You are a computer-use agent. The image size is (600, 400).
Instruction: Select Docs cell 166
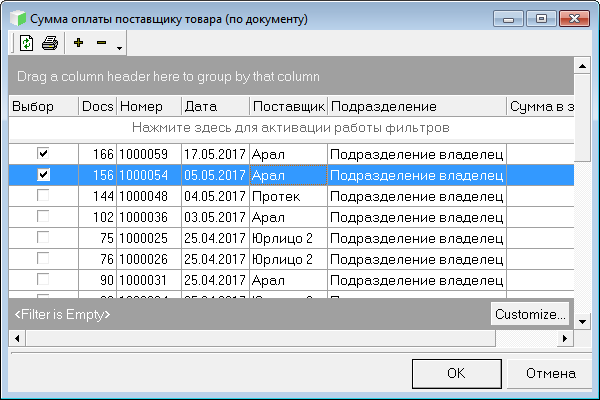(98, 154)
